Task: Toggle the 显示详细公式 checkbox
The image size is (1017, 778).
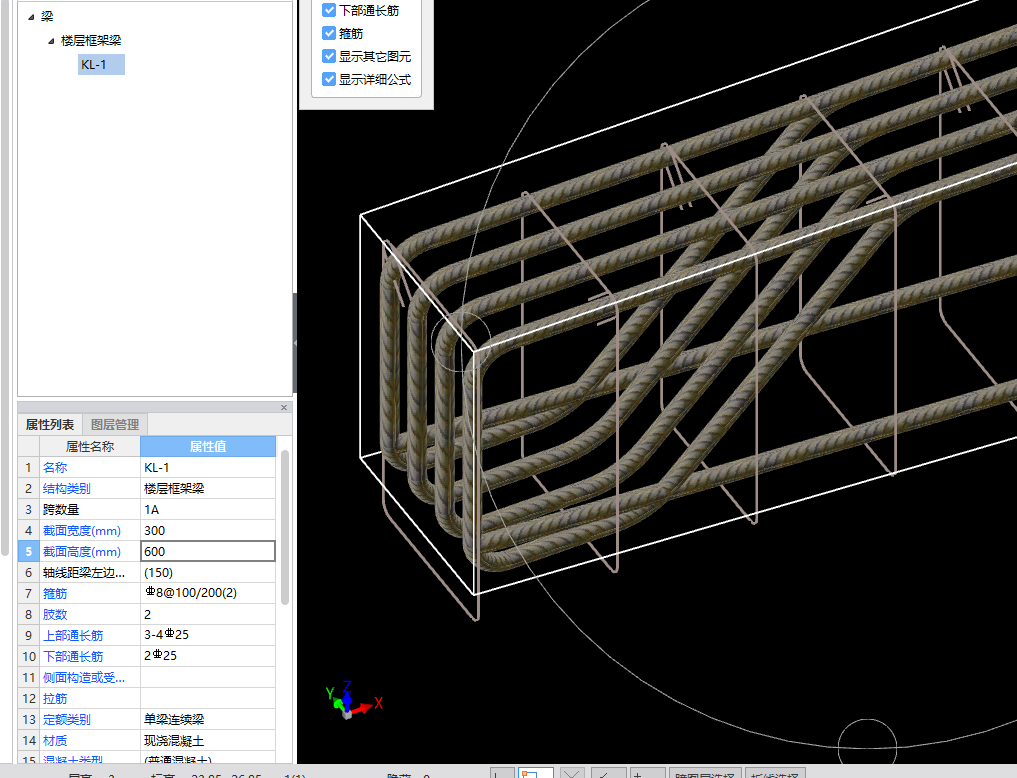Action: [x=329, y=79]
